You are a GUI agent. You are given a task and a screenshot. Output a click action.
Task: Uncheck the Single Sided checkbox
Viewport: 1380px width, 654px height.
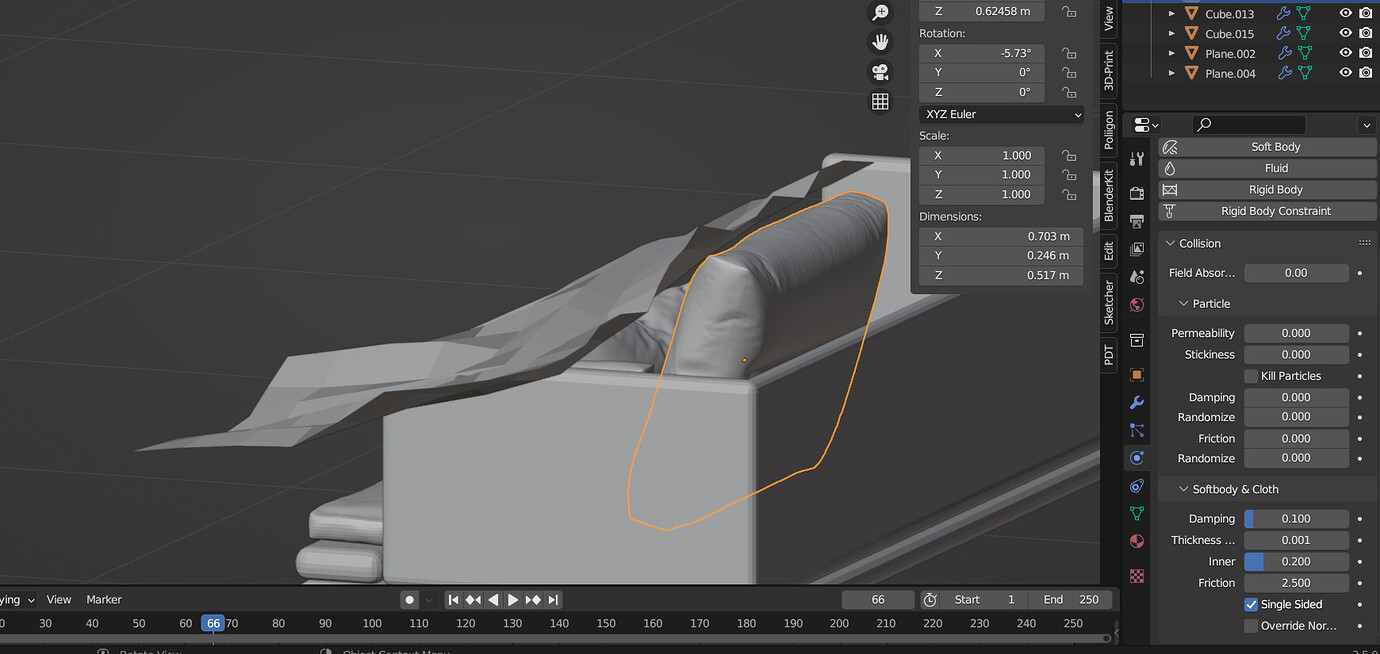1251,604
